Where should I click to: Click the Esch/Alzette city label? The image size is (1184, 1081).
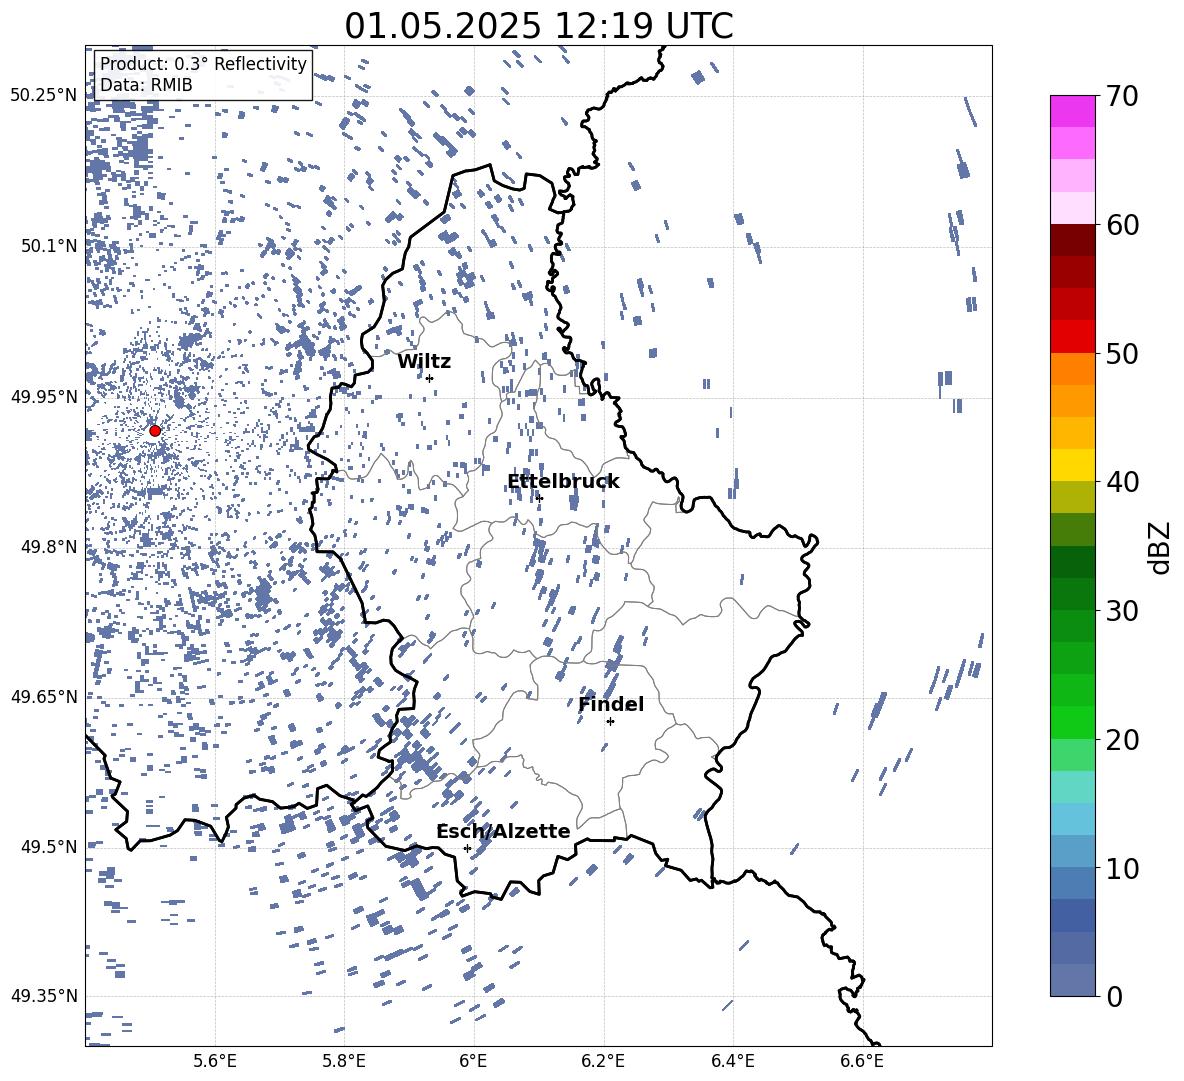coord(503,831)
